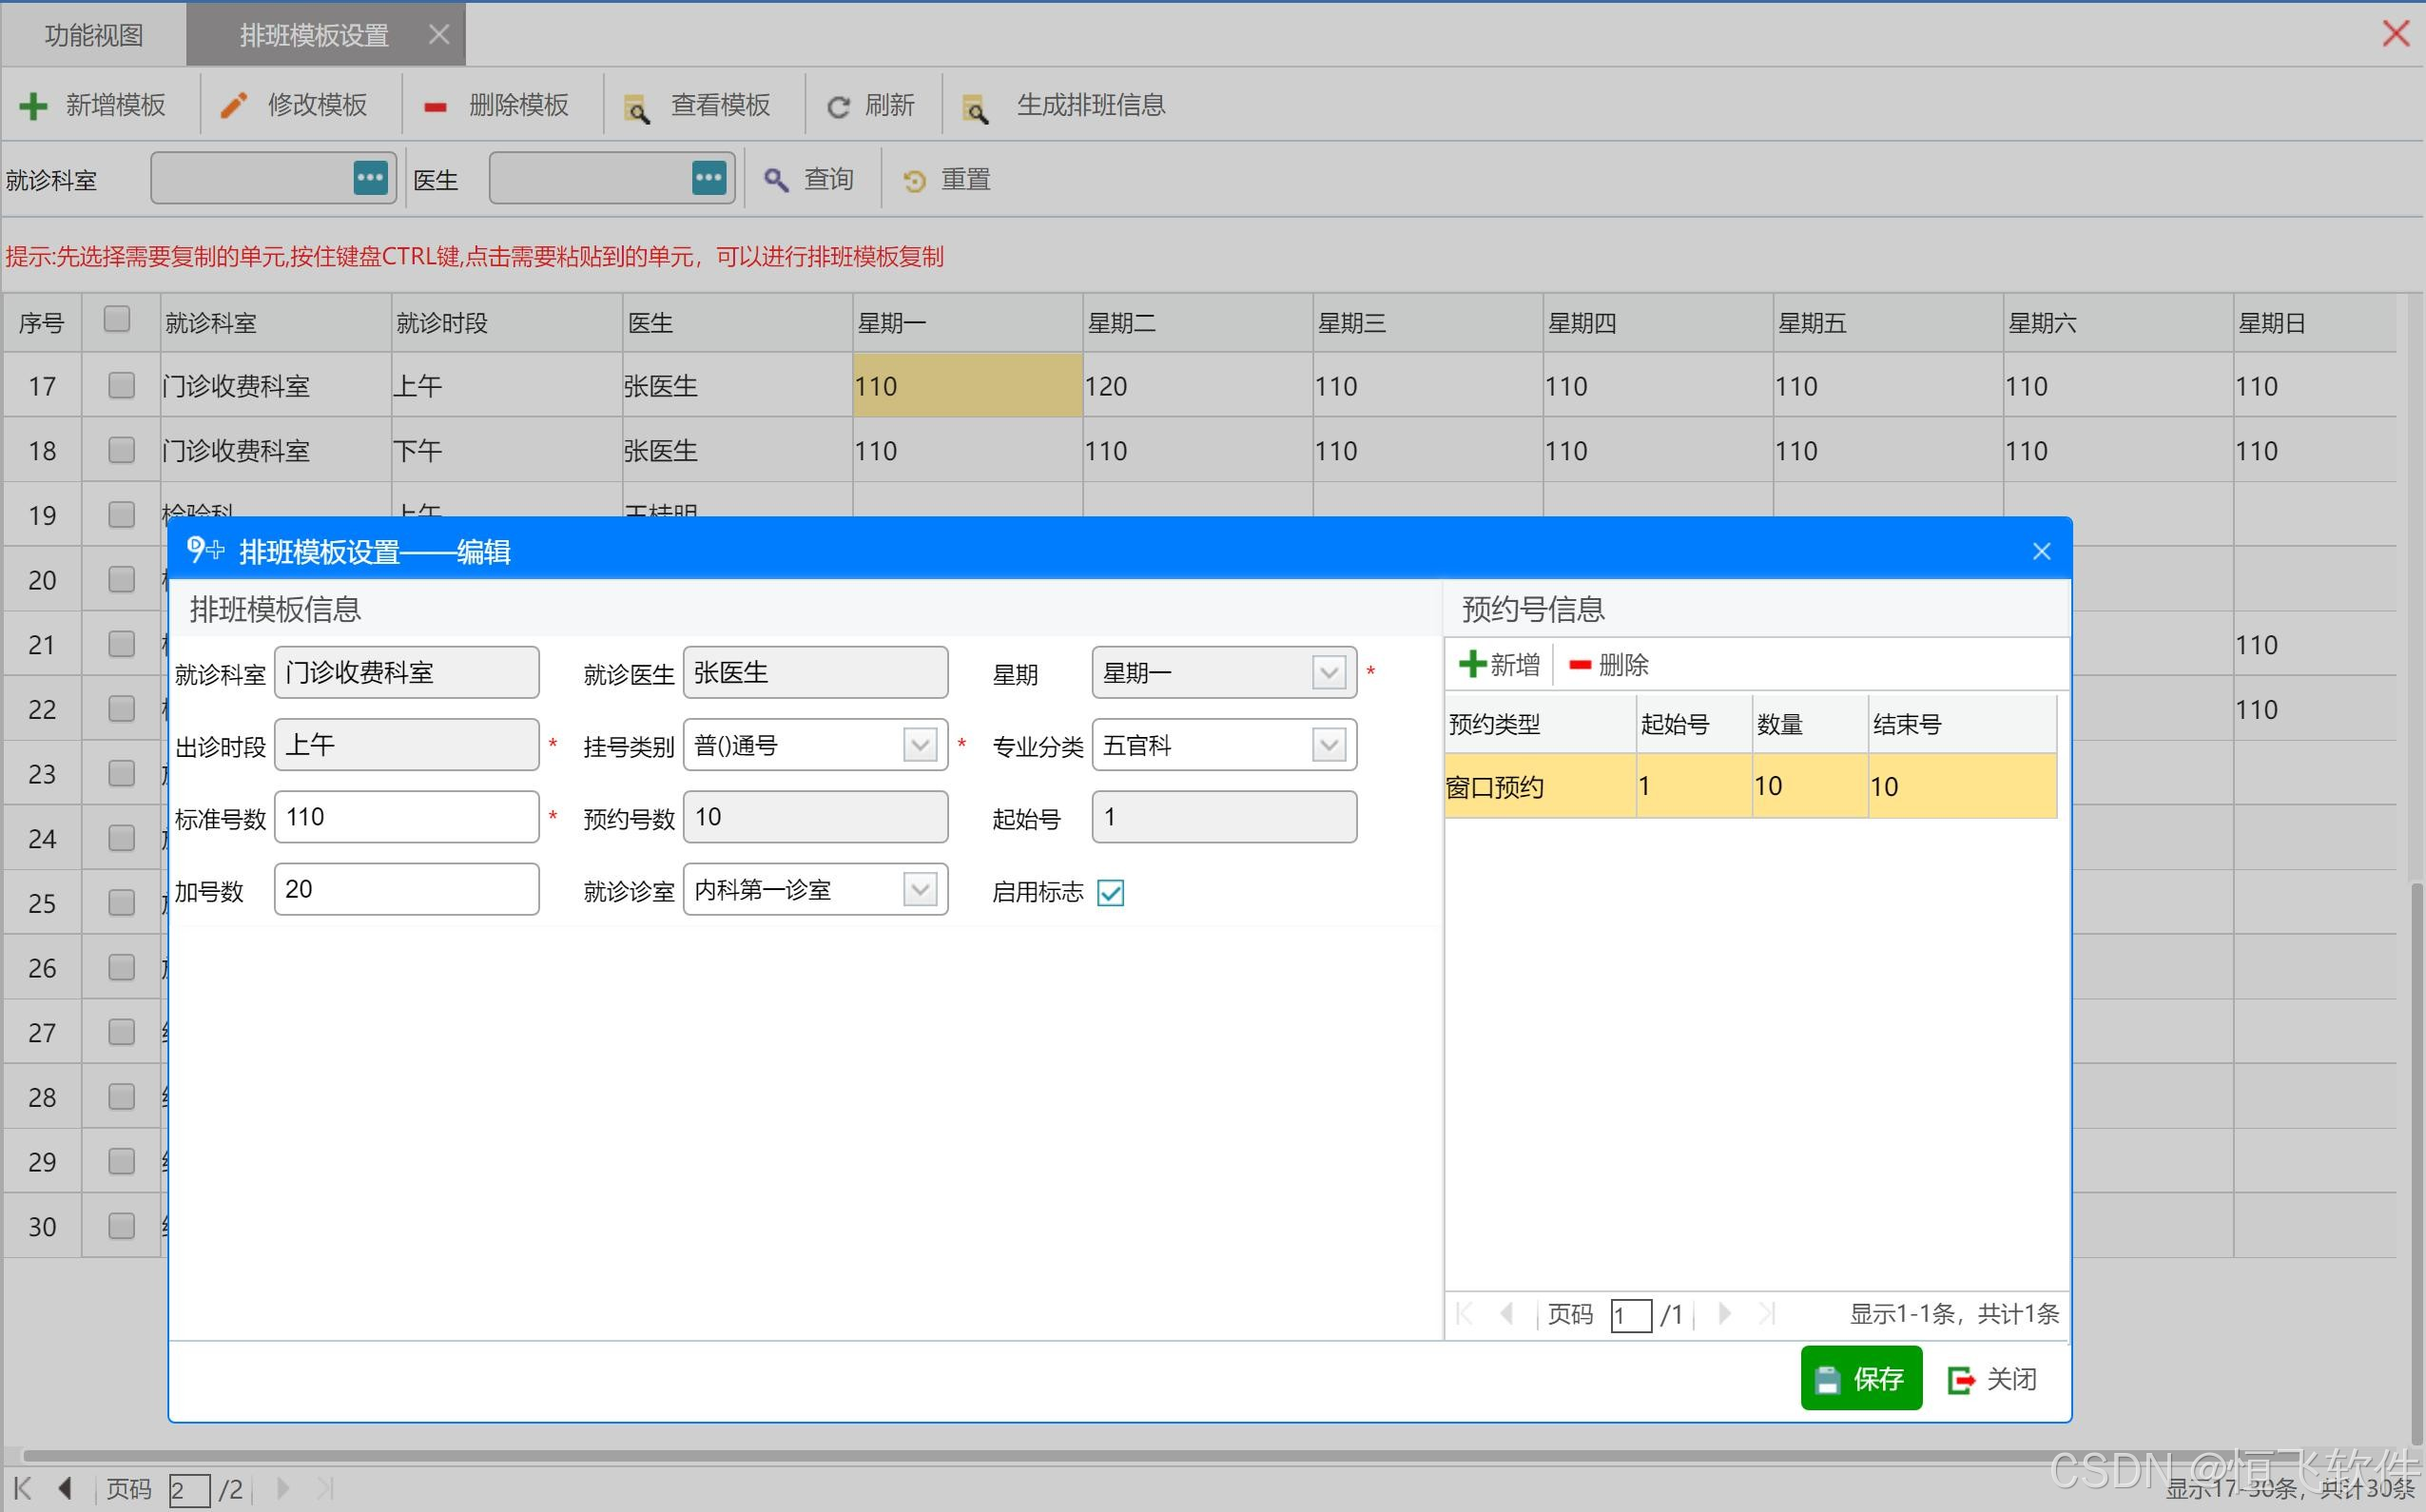
Task: Click the 保存 save button
Action: pos(1860,1379)
